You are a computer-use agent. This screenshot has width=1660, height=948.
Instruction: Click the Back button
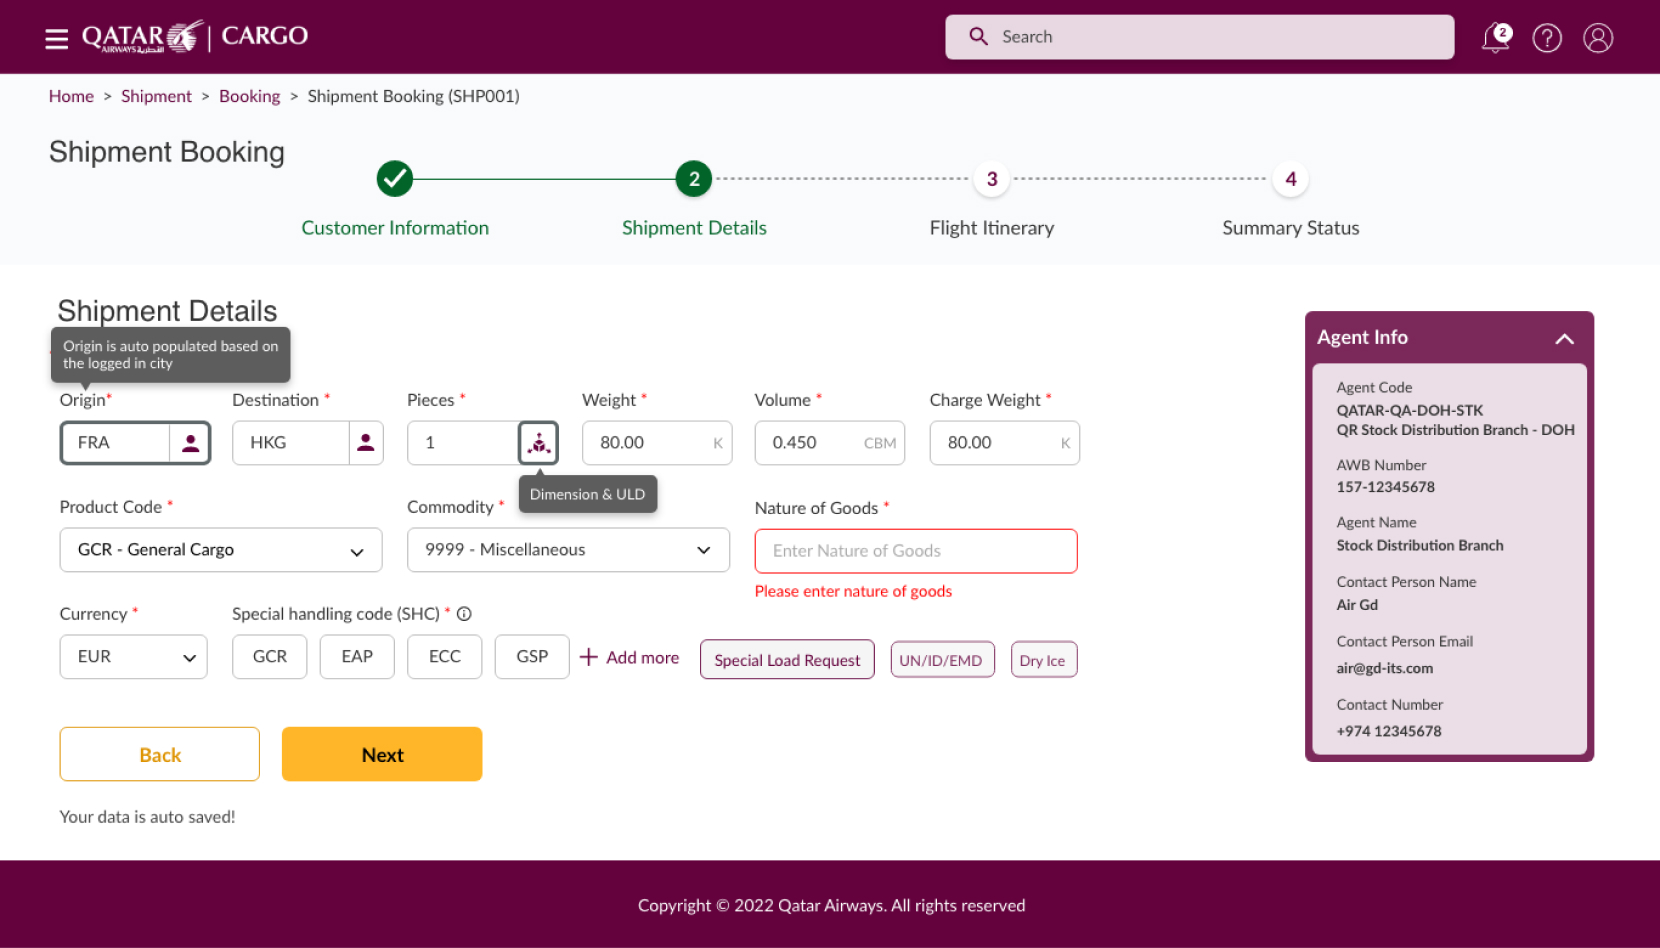pyautogui.click(x=160, y=754)
